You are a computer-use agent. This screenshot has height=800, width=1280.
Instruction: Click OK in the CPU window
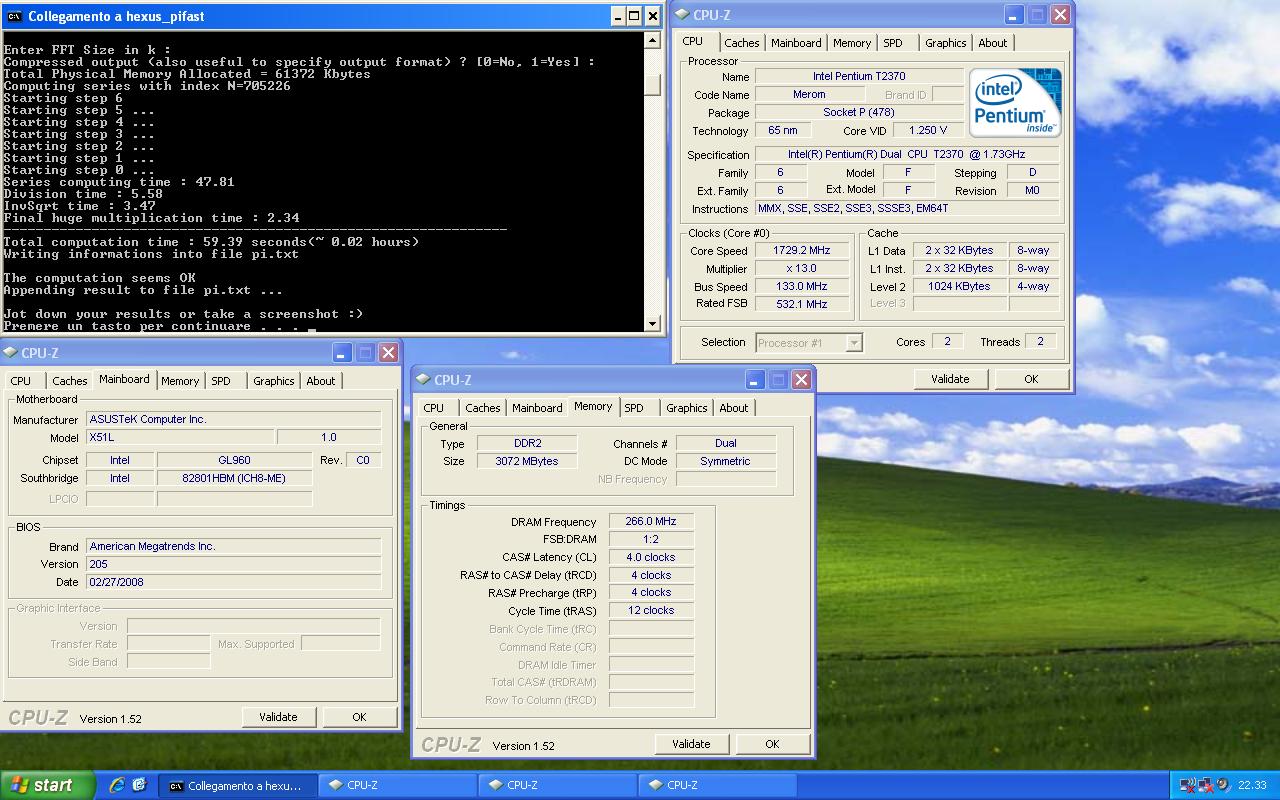tap(1031, 379)
